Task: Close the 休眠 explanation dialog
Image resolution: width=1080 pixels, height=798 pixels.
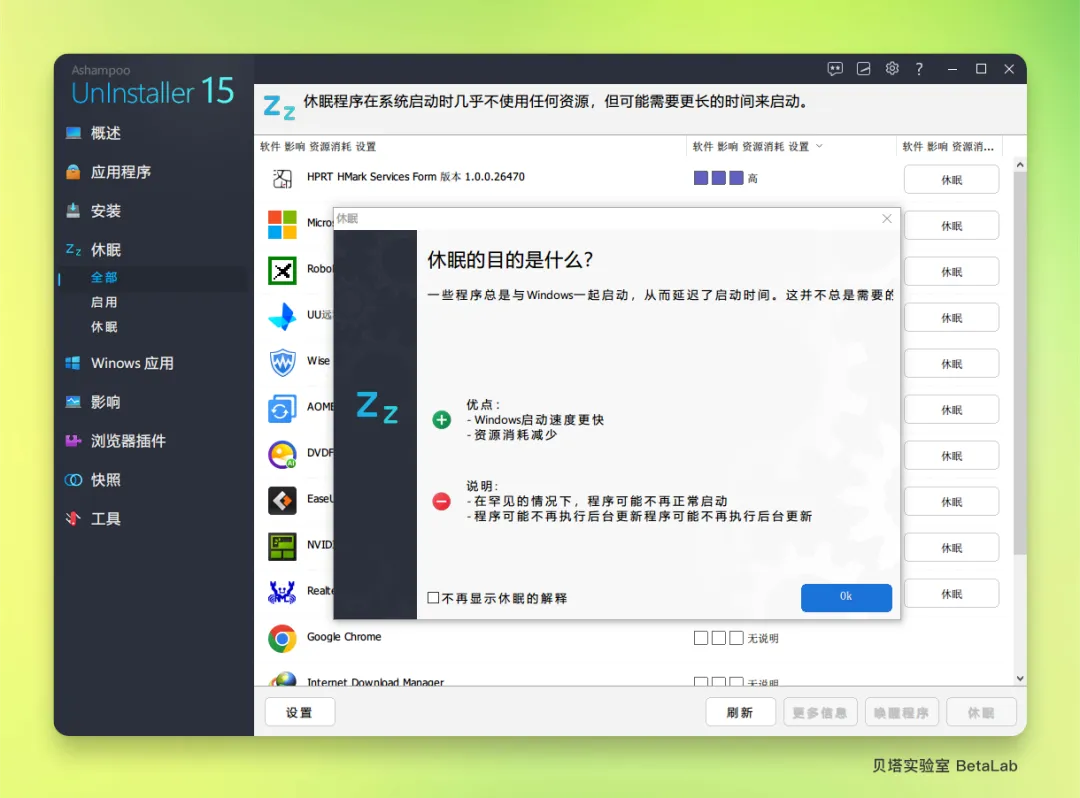Action: [886, 218]
